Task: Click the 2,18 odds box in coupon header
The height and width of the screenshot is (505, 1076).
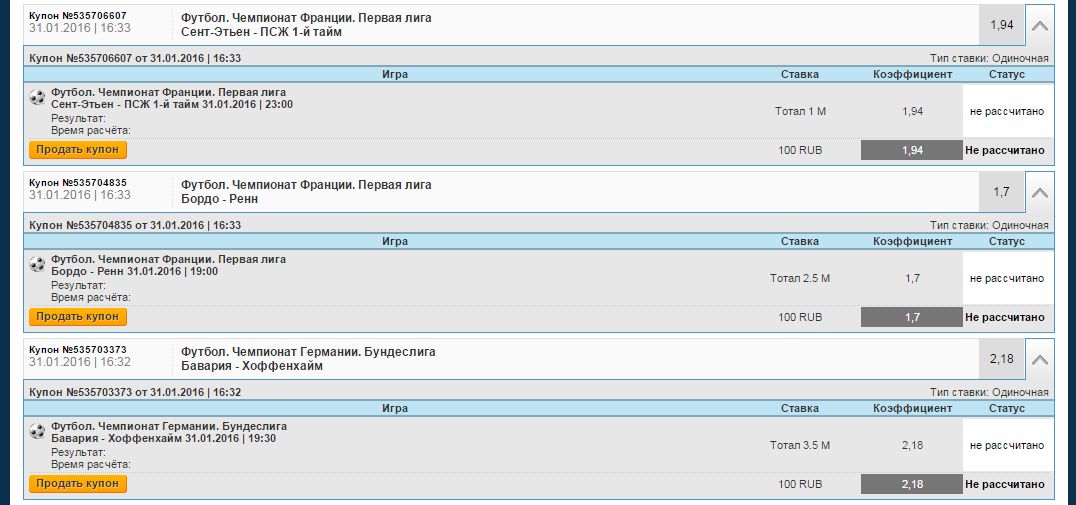Action: click(1002, 359)
